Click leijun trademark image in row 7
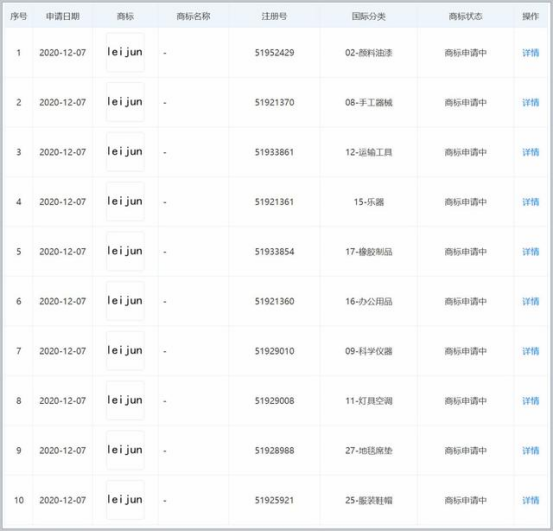The image size is (553, 531). tap(125, 351)
